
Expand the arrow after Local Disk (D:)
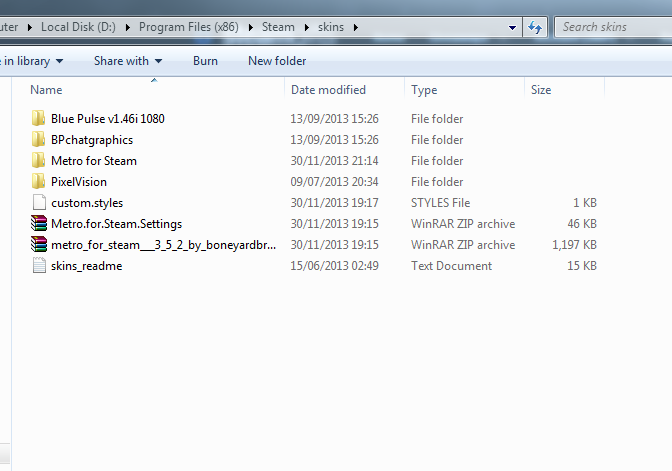pyautogui.click(x=128, y=27)
